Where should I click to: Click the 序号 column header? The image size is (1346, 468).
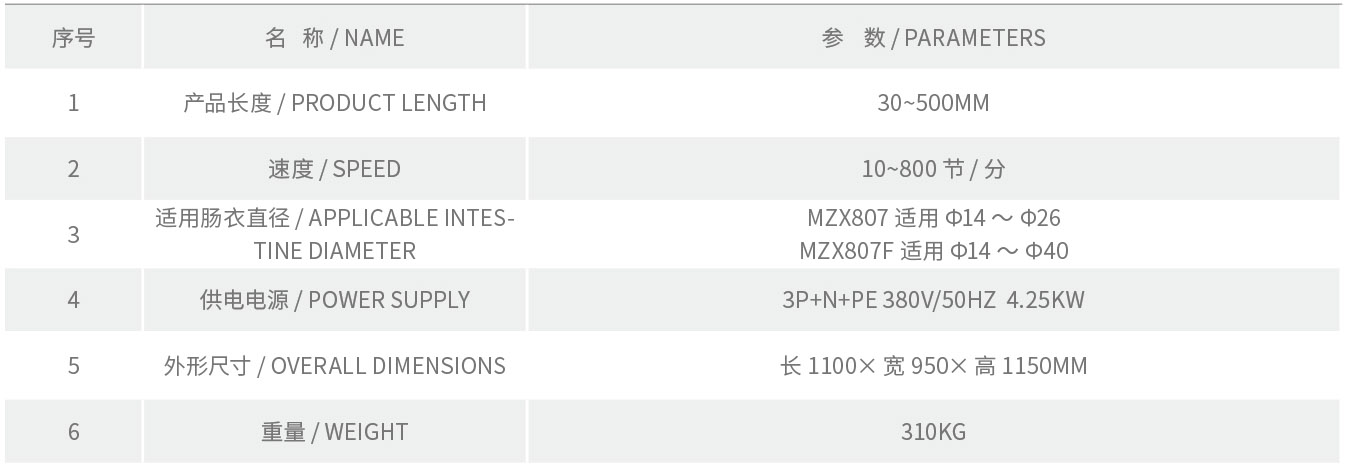(x=73, y=38)
